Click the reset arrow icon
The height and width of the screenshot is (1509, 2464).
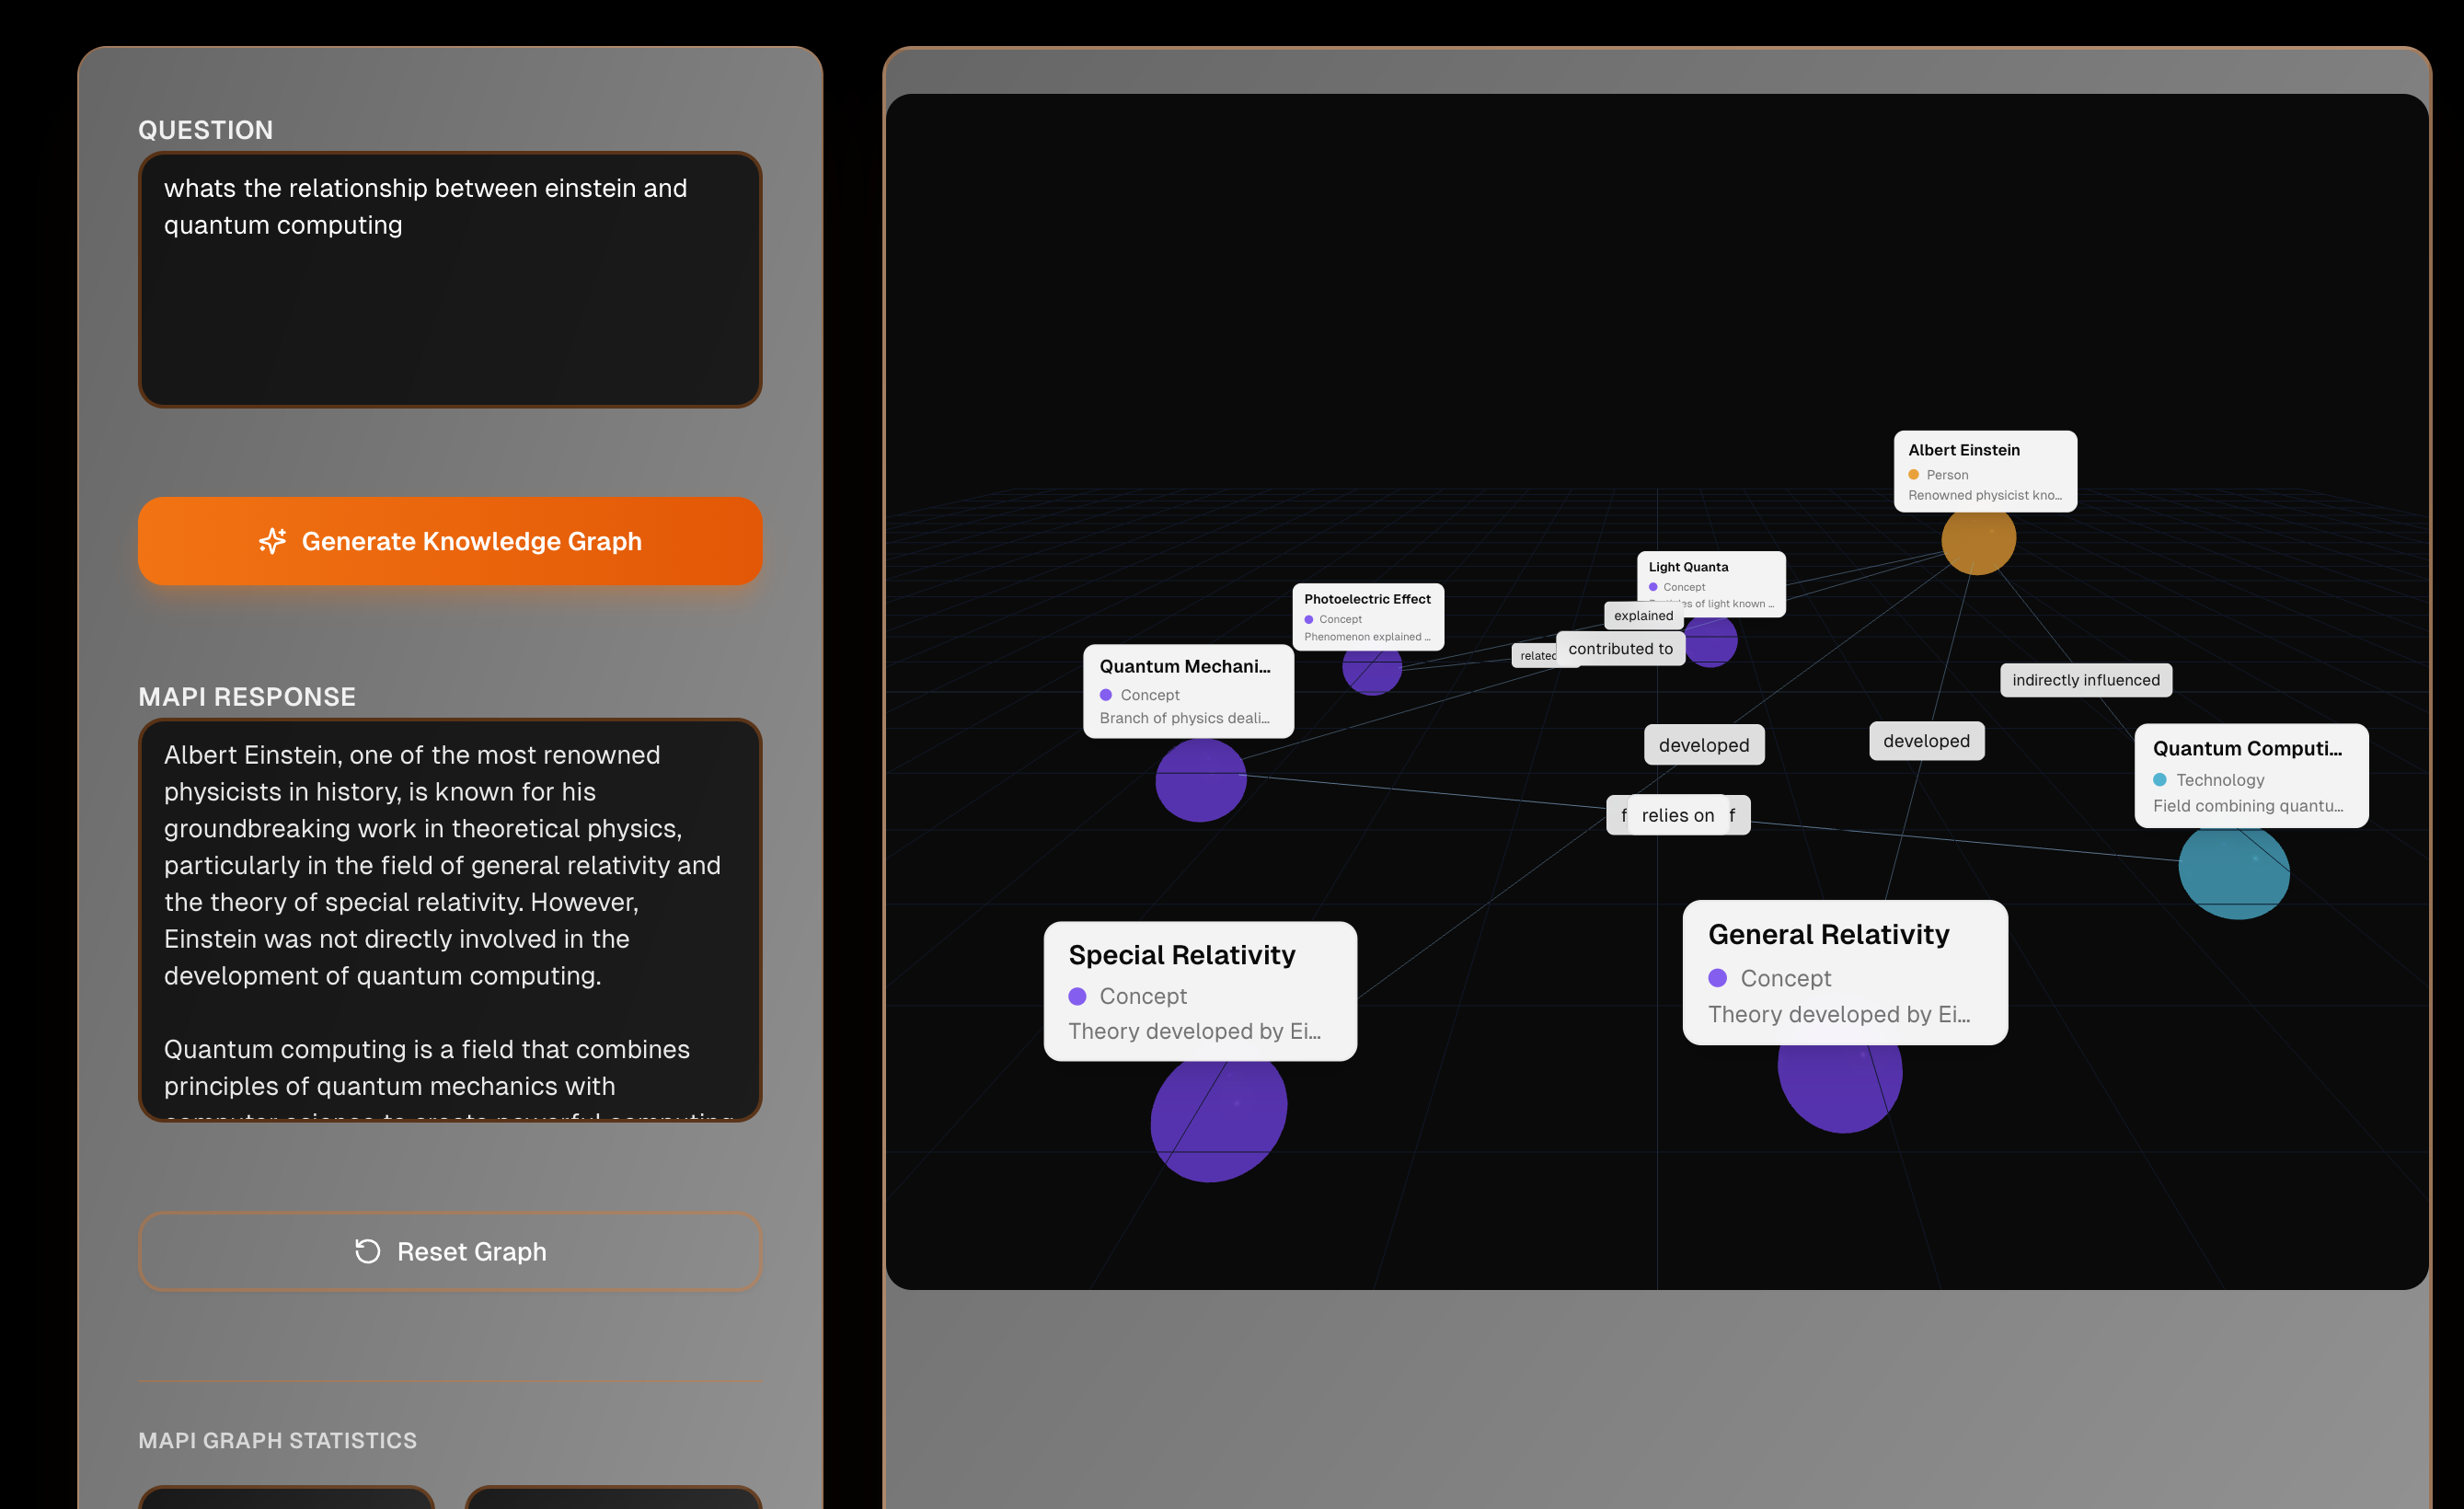click(368, 1251)
